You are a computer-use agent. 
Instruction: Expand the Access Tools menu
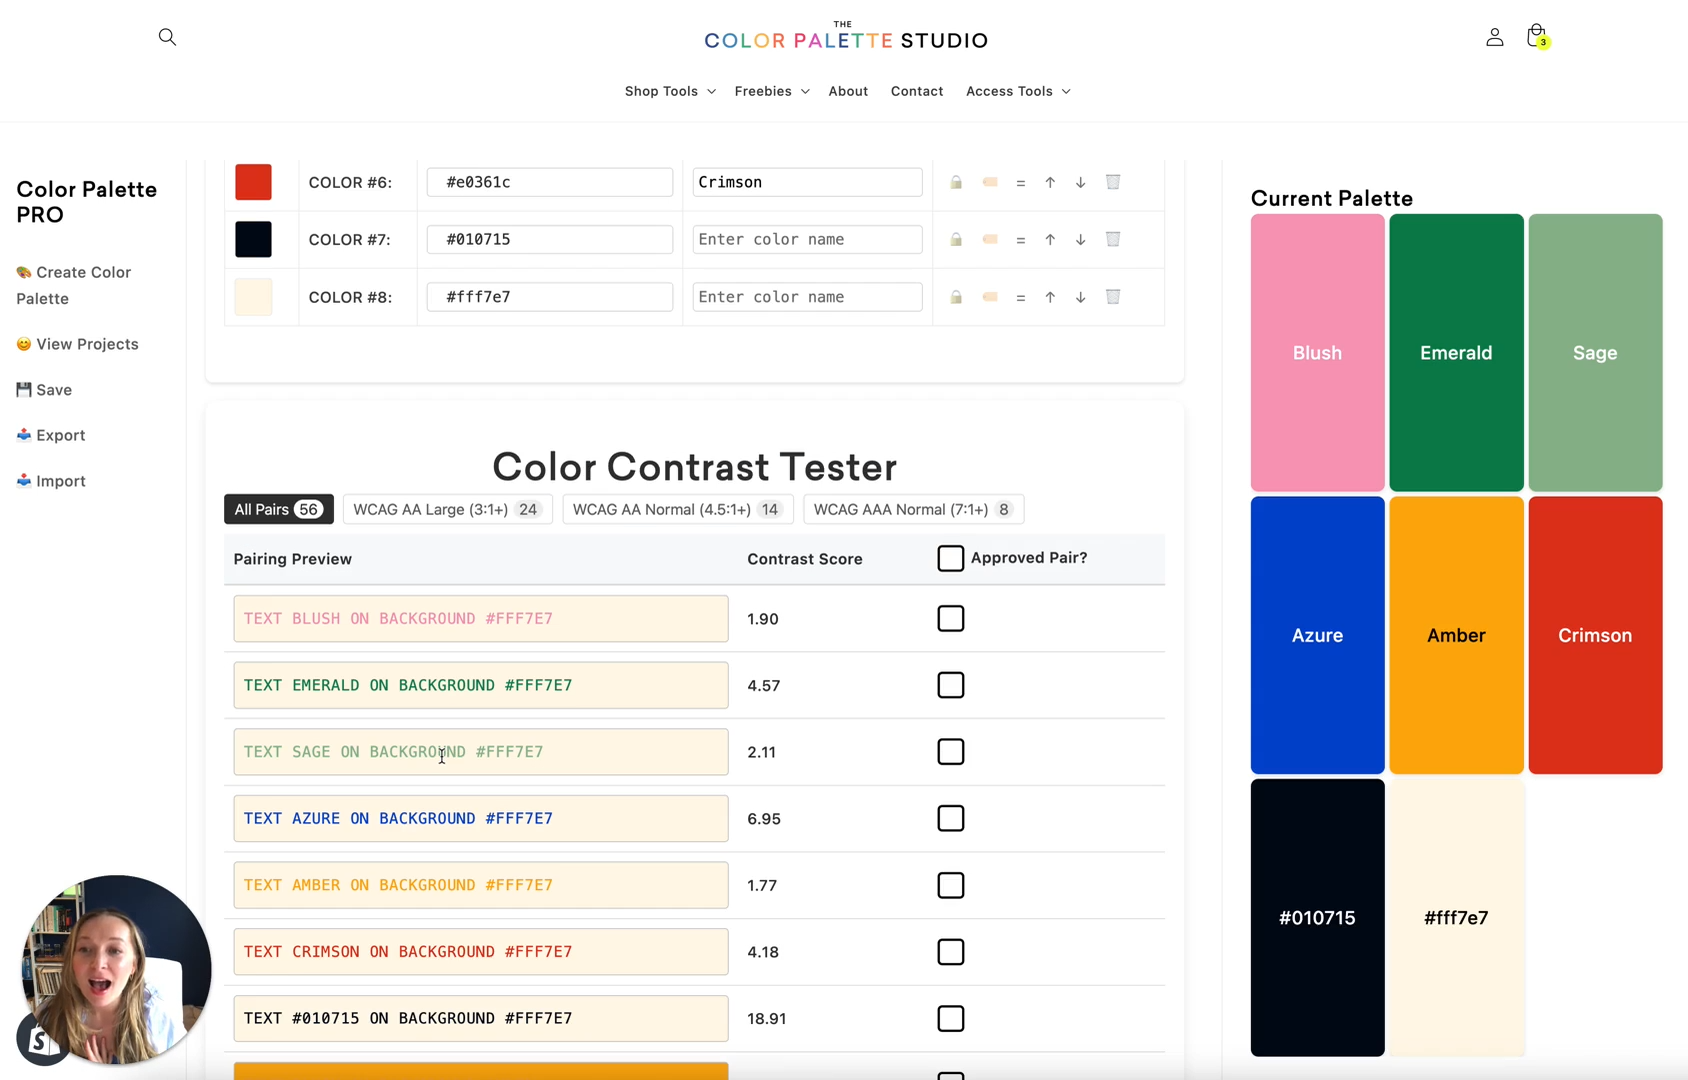pyautogui.click(x=1018, y=91)
